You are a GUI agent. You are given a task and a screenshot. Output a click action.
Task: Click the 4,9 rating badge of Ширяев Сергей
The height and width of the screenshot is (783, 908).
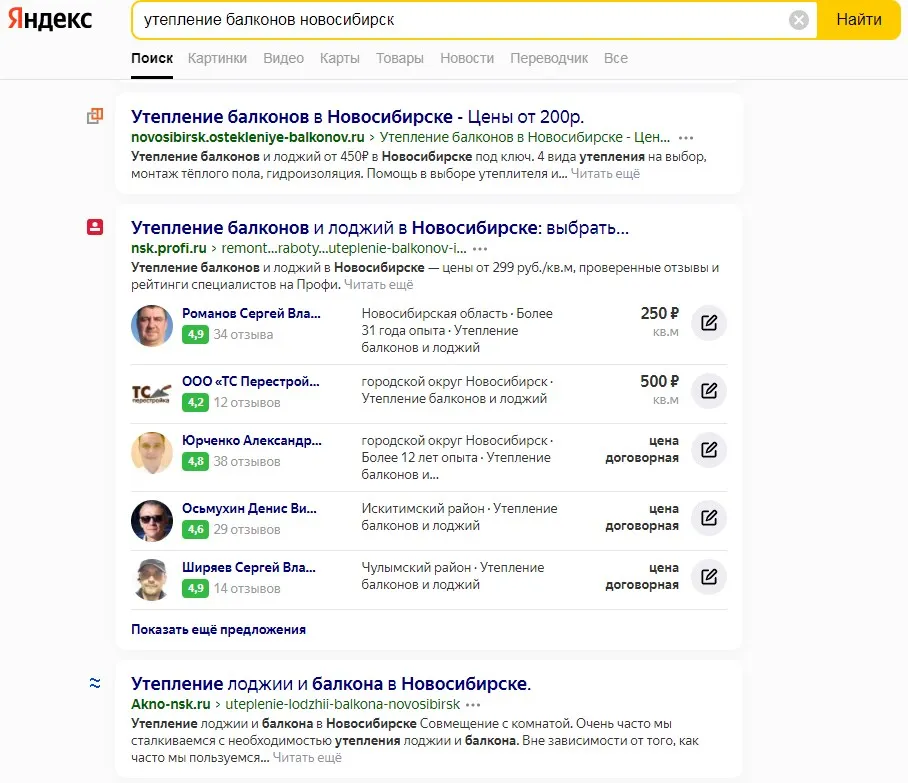coord(195,588)
